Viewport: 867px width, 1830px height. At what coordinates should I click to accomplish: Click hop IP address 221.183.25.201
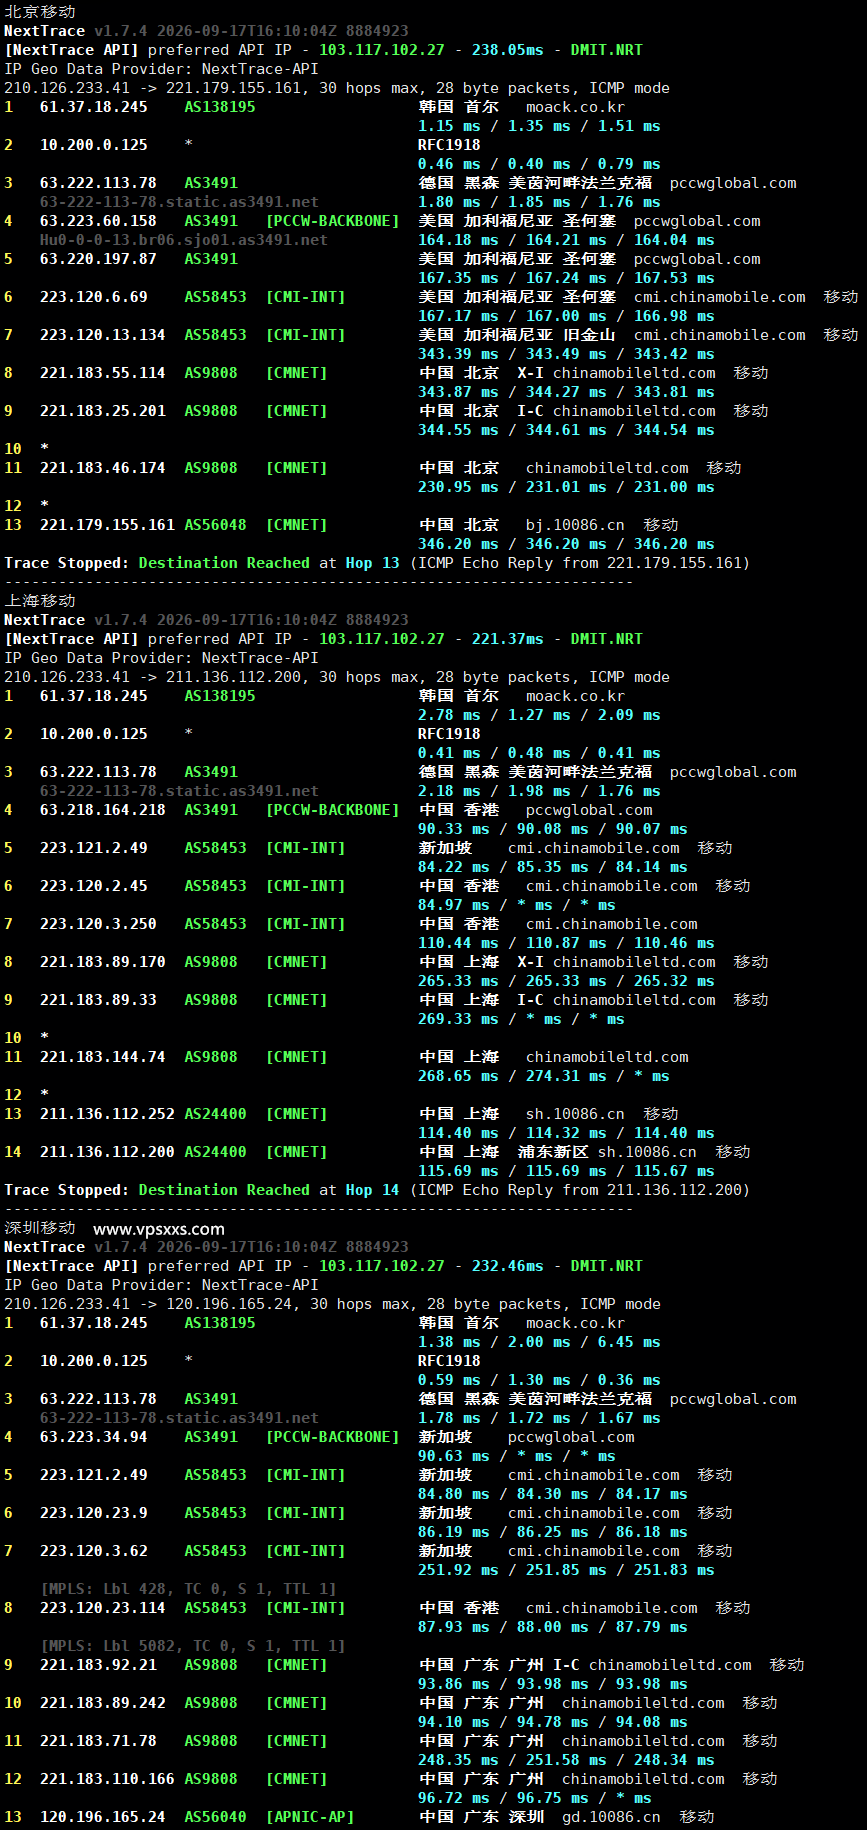[103, 411]
